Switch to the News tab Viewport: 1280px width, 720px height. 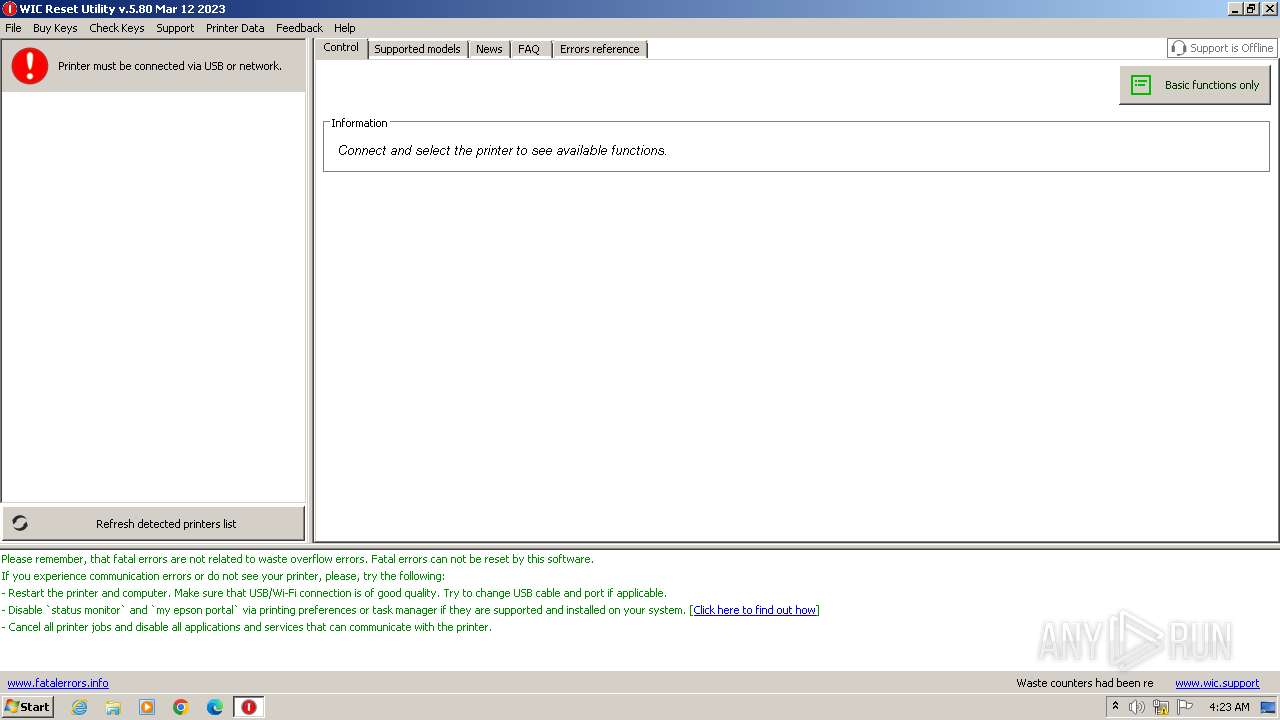tap(489, 49)
